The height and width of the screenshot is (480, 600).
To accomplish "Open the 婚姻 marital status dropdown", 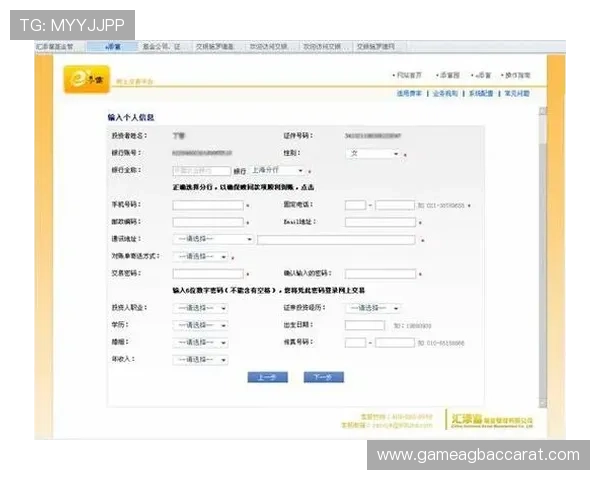I will pos(201,343).
